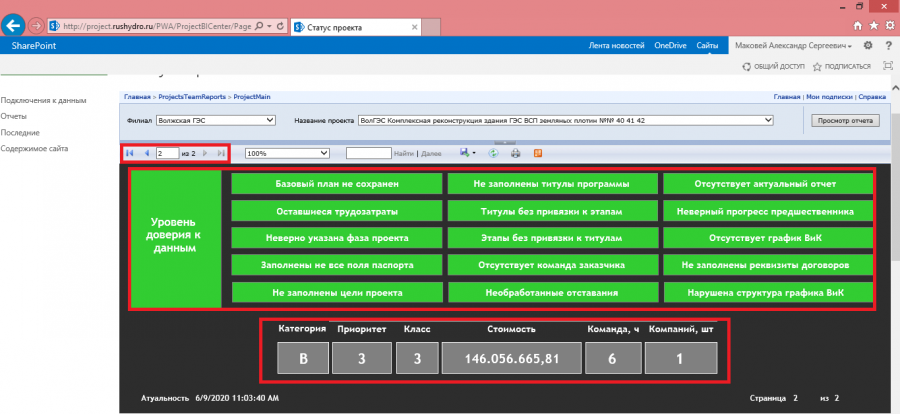
Task: Open export format save menu
Action: [x=468, y=153]
